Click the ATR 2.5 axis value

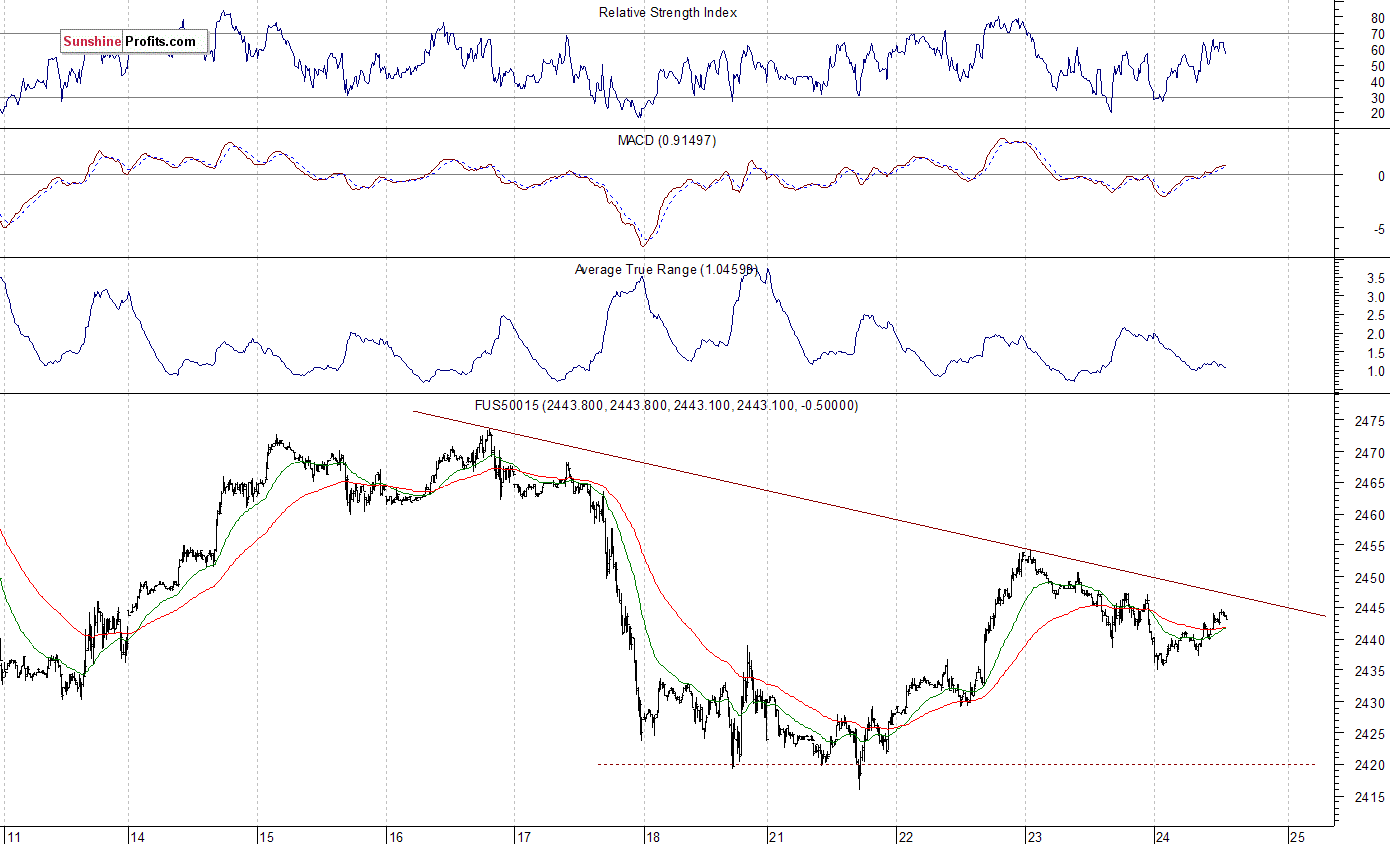pos(1376,316)
